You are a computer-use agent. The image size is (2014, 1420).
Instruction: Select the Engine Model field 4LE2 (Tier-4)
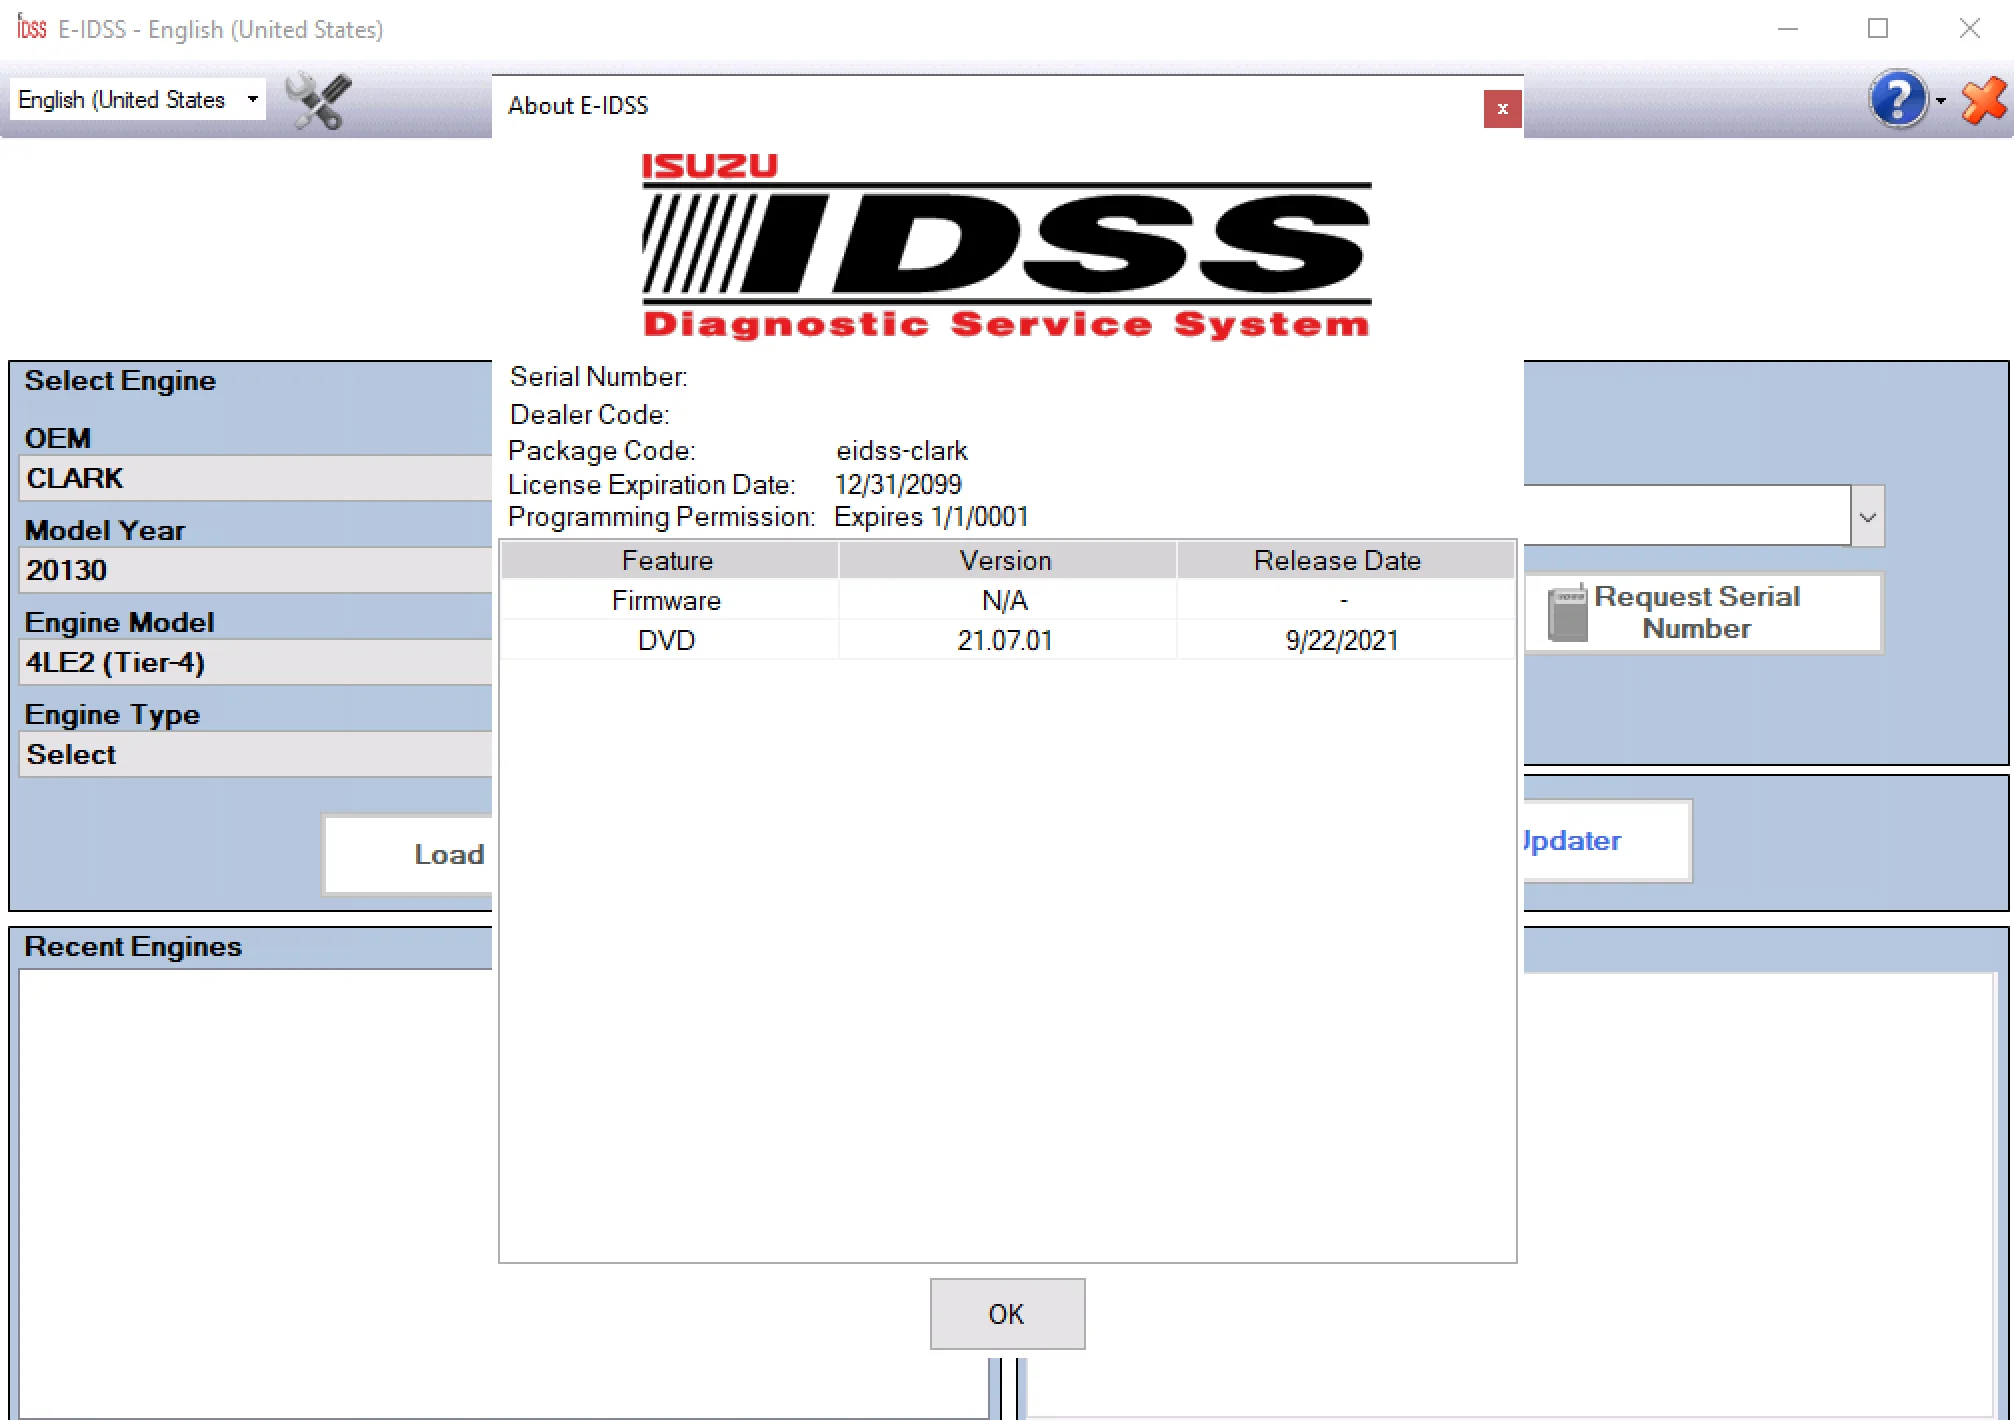point(255,662)
